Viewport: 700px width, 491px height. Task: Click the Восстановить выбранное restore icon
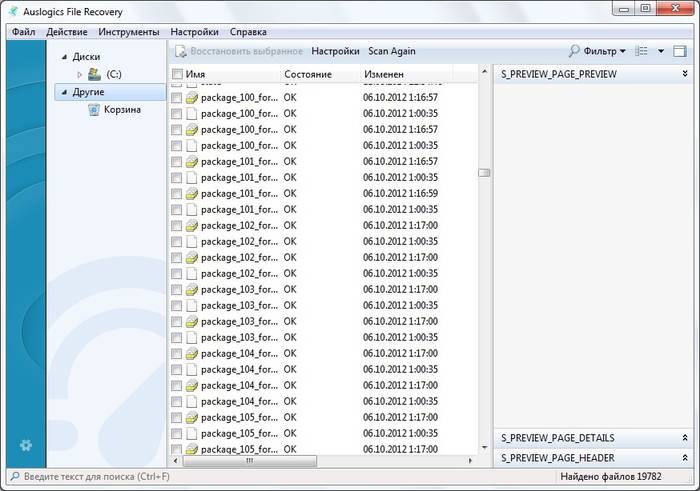[181, 51]
